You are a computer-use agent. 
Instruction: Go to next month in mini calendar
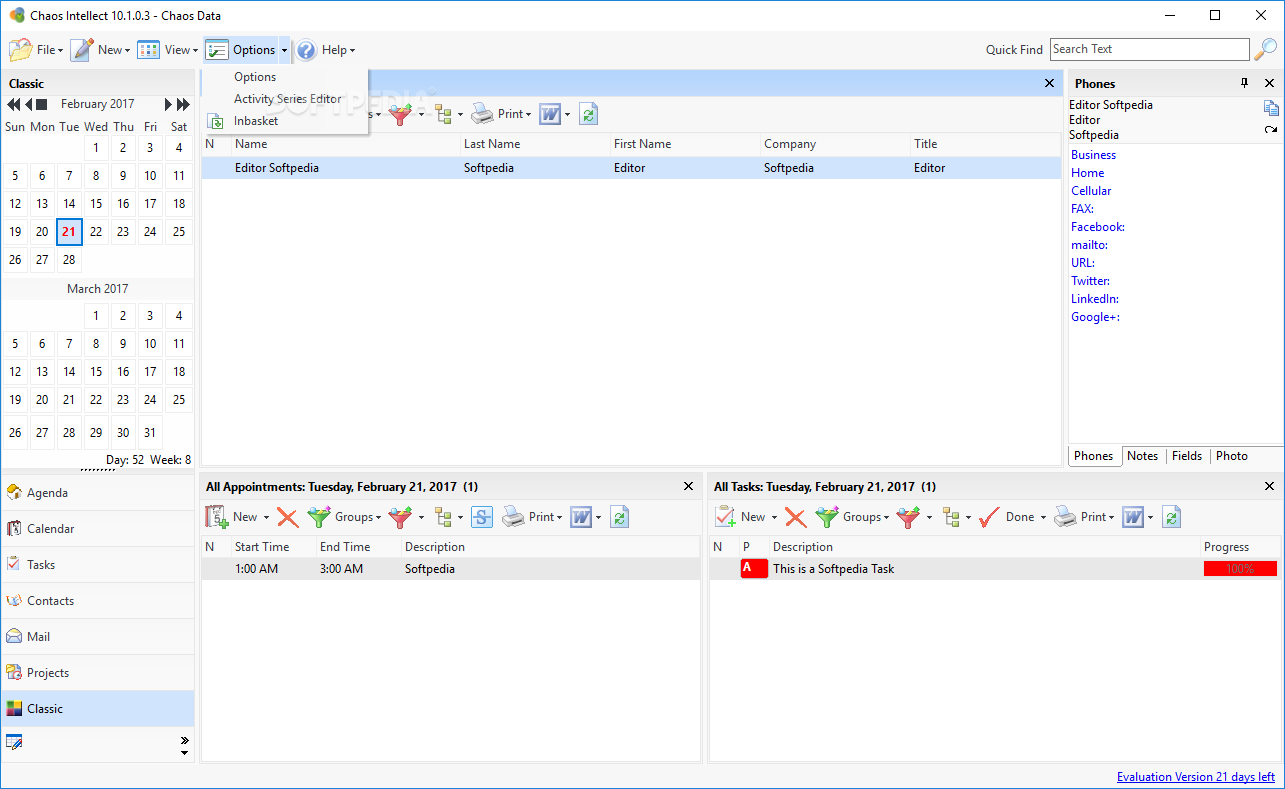coord(169,104)
